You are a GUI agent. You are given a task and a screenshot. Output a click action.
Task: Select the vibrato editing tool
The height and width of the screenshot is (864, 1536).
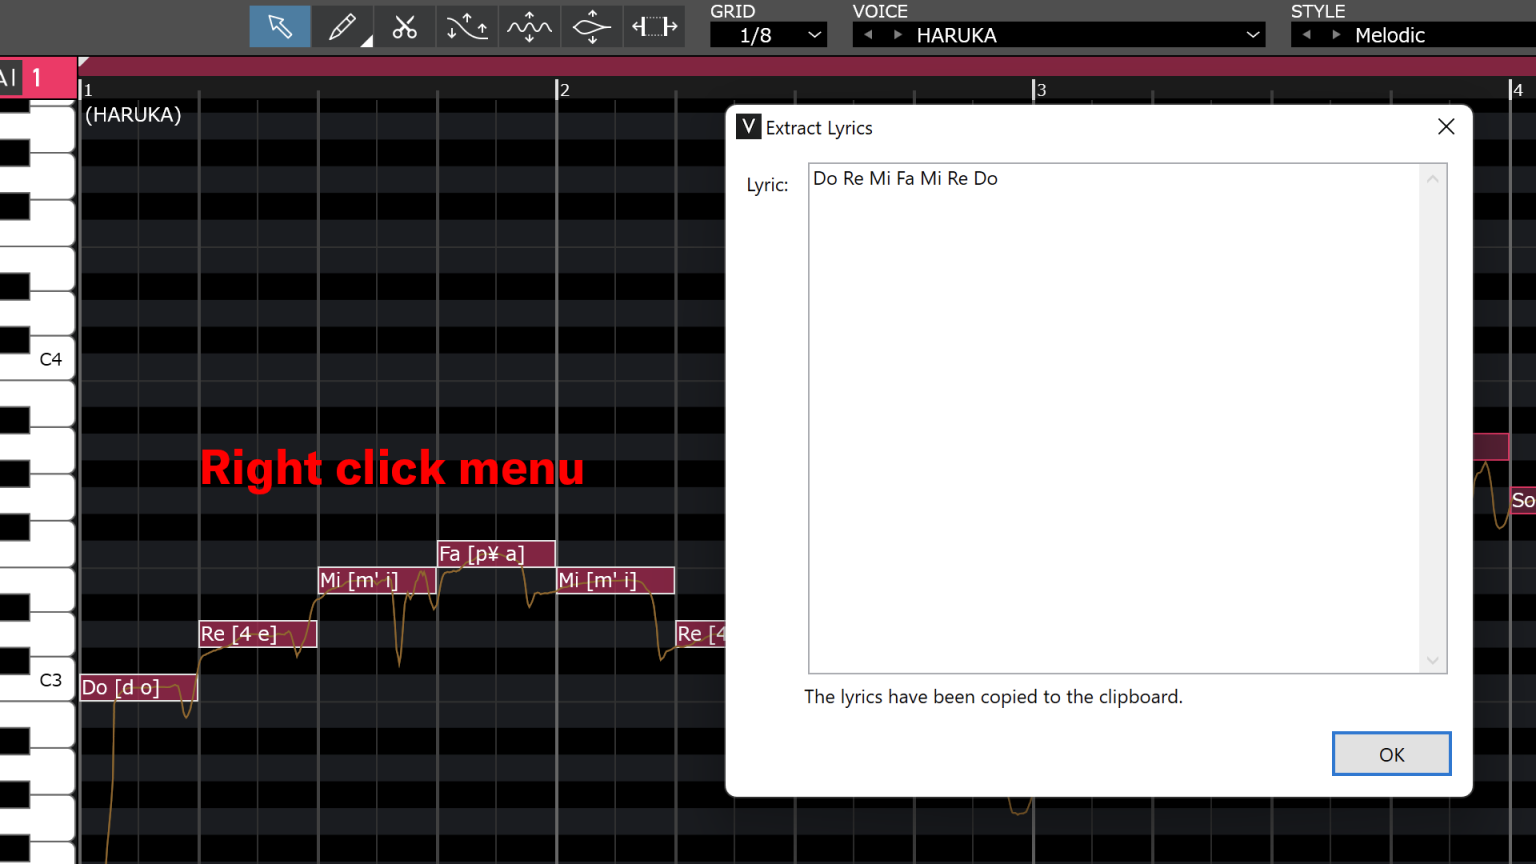[x=529, y=26]
